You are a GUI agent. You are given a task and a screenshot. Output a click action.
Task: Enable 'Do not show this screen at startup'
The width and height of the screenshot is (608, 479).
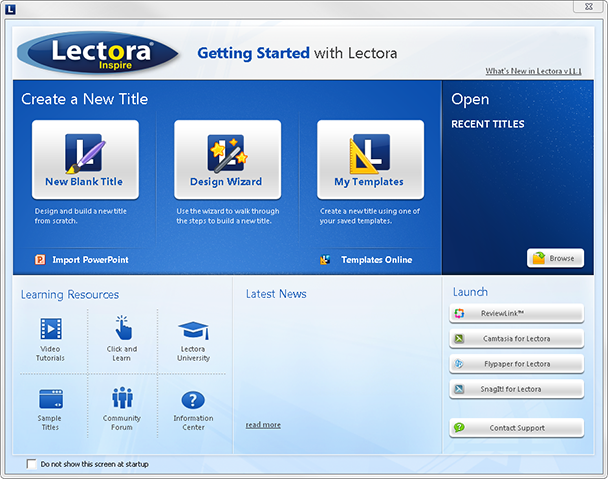[x=32, y=464]
